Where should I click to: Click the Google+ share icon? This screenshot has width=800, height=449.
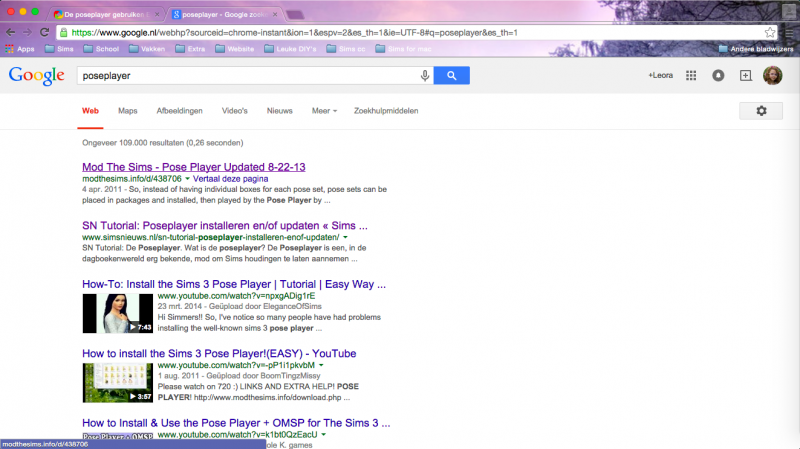(745, 76)
